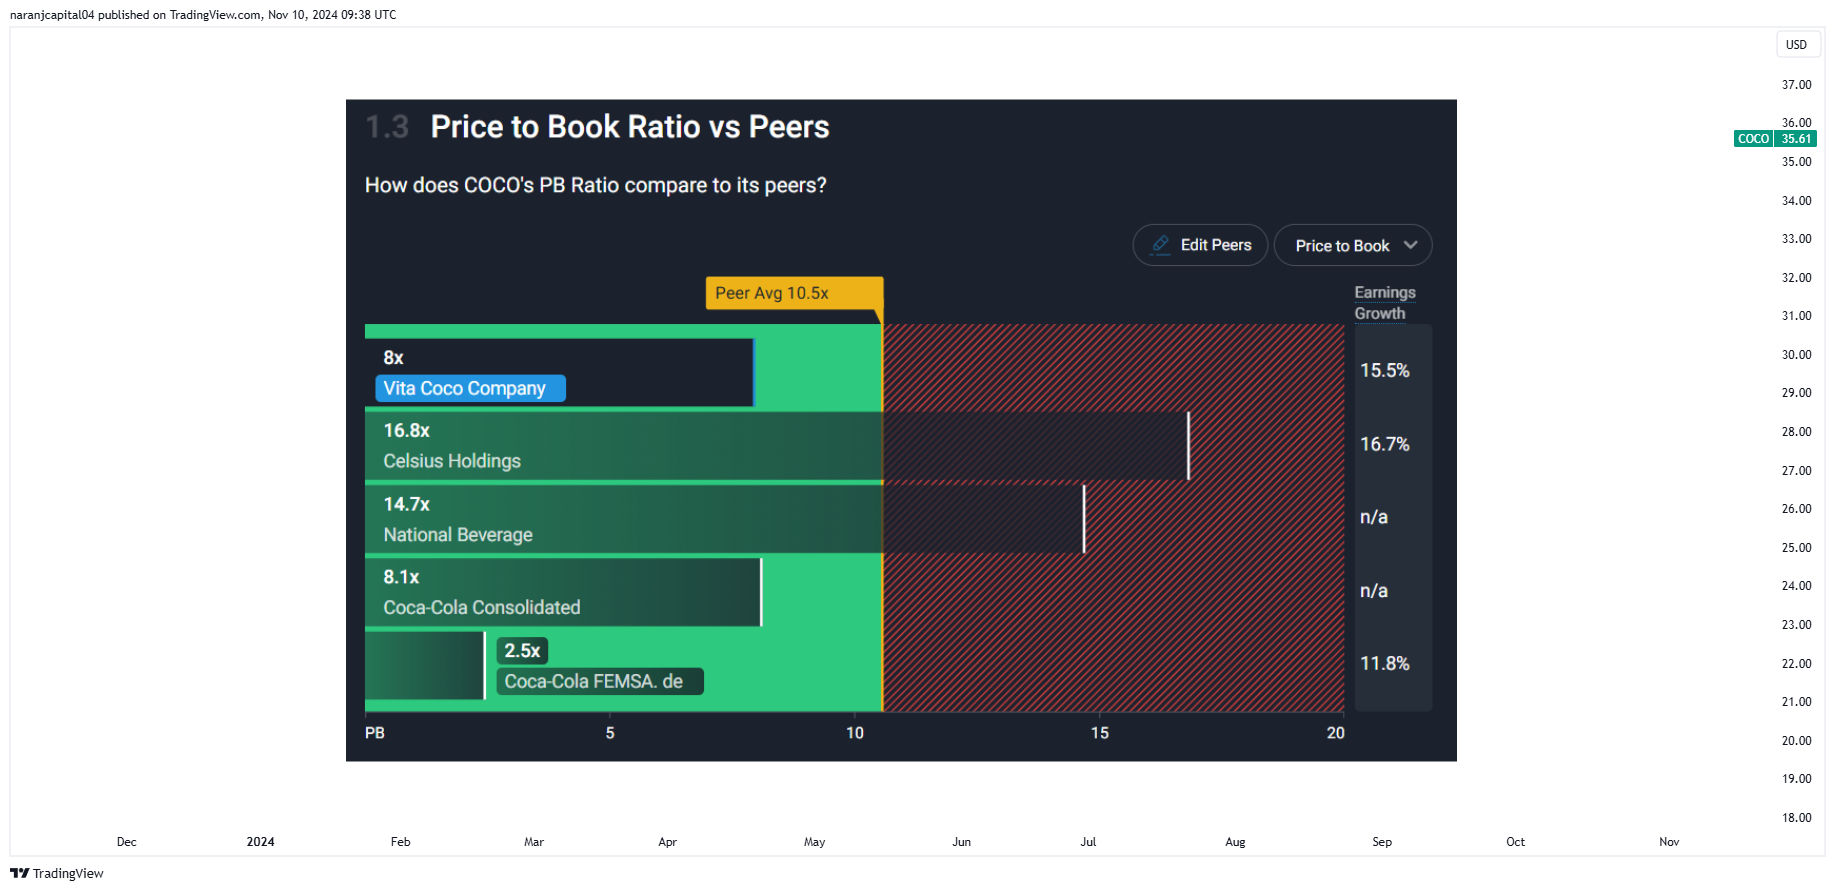The image size is (1835, 891).
Task: Open the Price to Book dropdown
Action: pyautogui.click(x=1352, y=245)
